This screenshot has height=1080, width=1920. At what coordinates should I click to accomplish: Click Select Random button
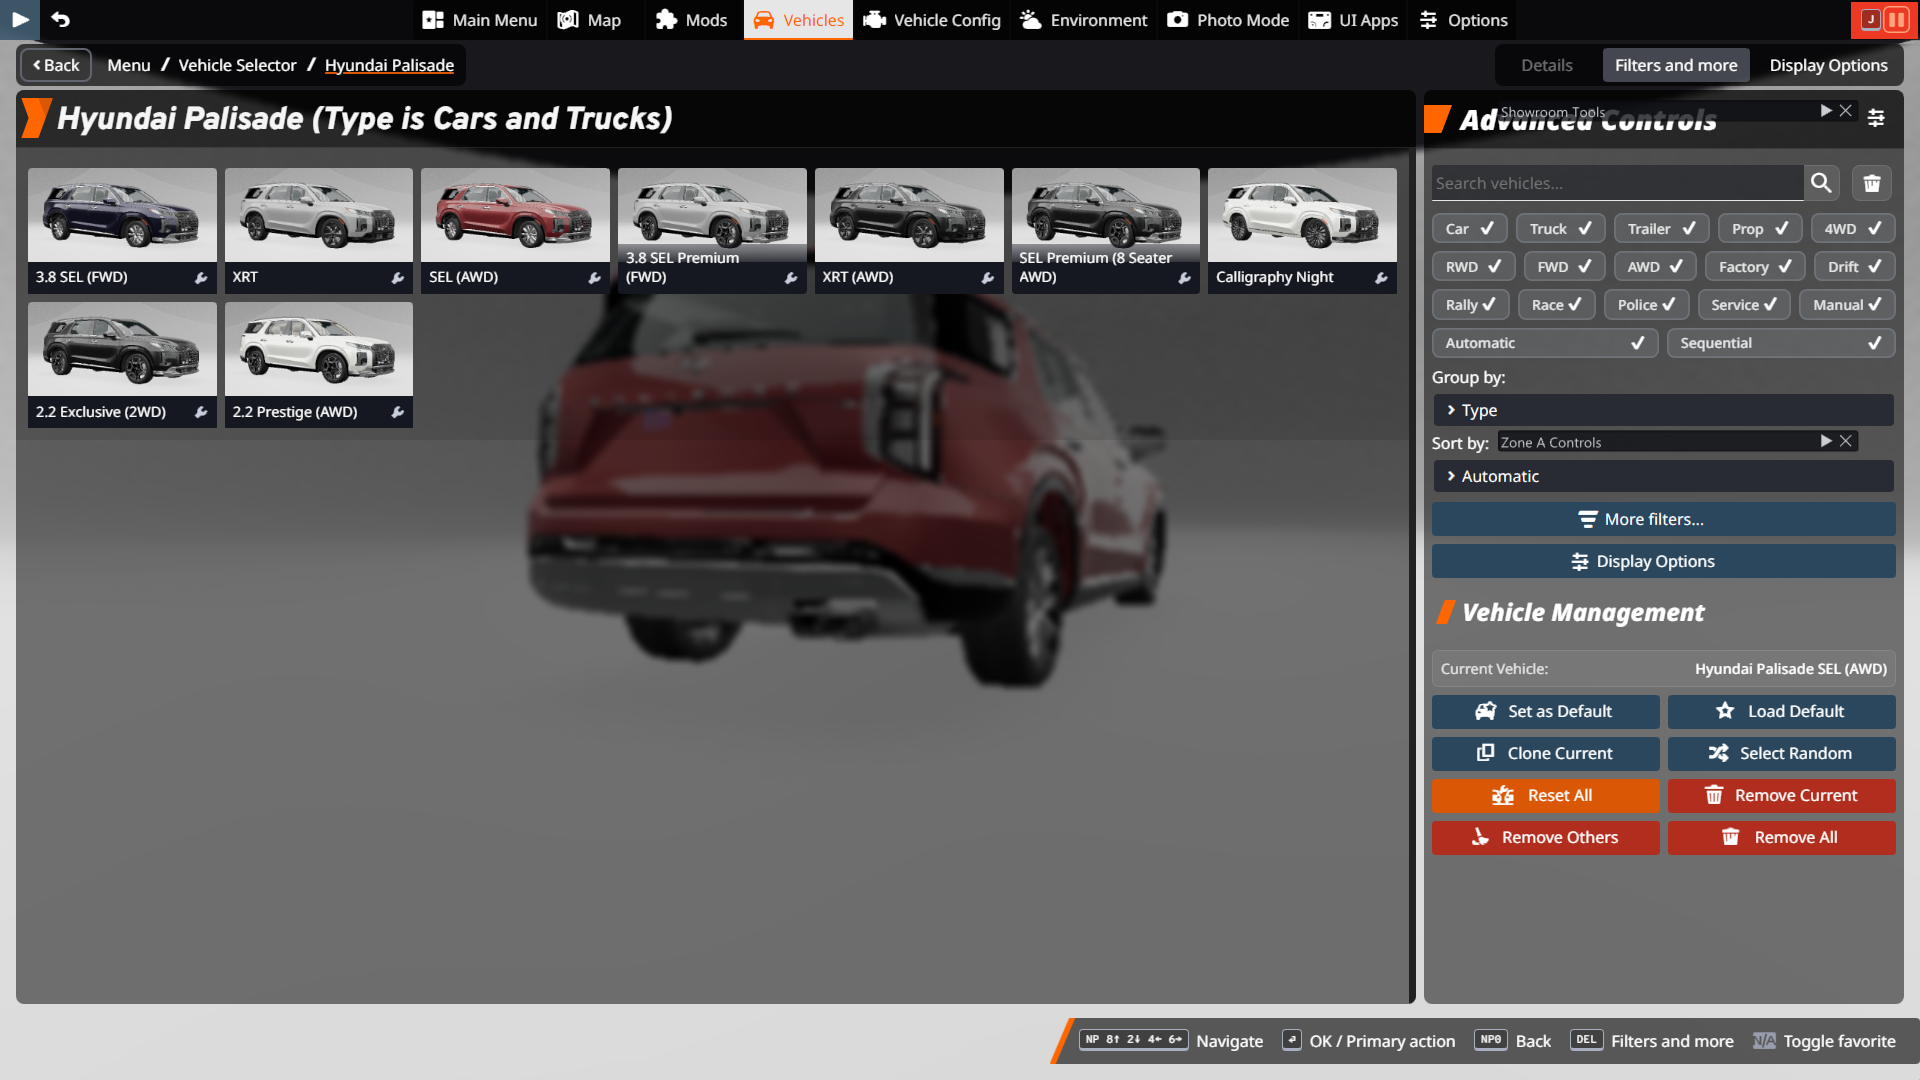click(1781, 753)
